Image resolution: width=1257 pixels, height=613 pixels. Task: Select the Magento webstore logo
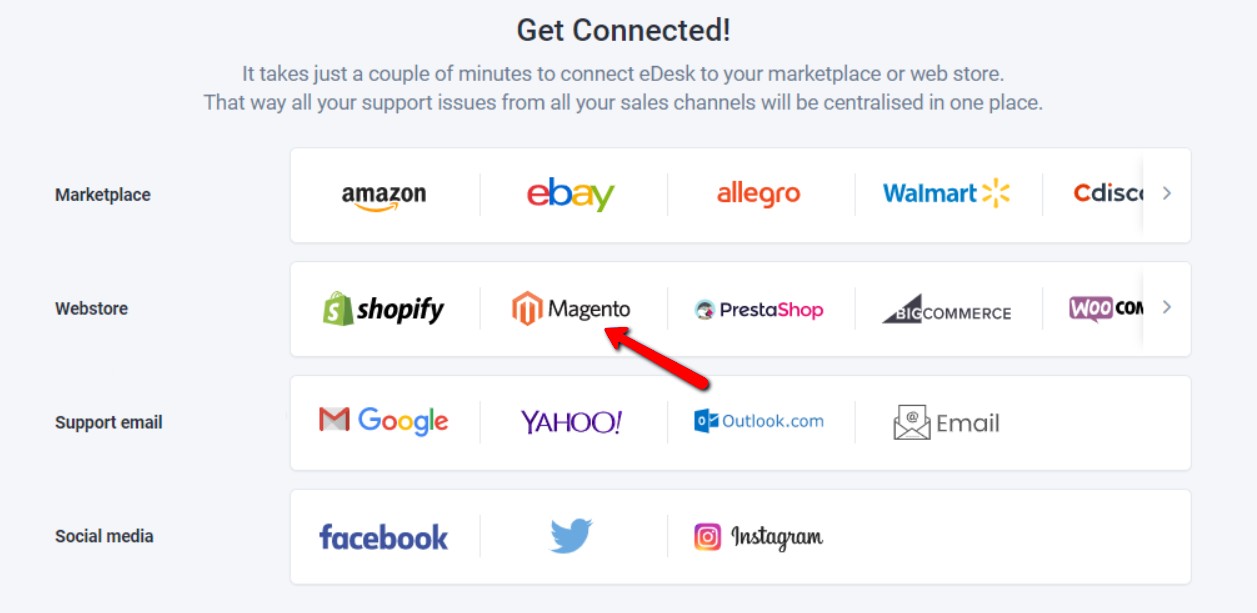[571, 308]
